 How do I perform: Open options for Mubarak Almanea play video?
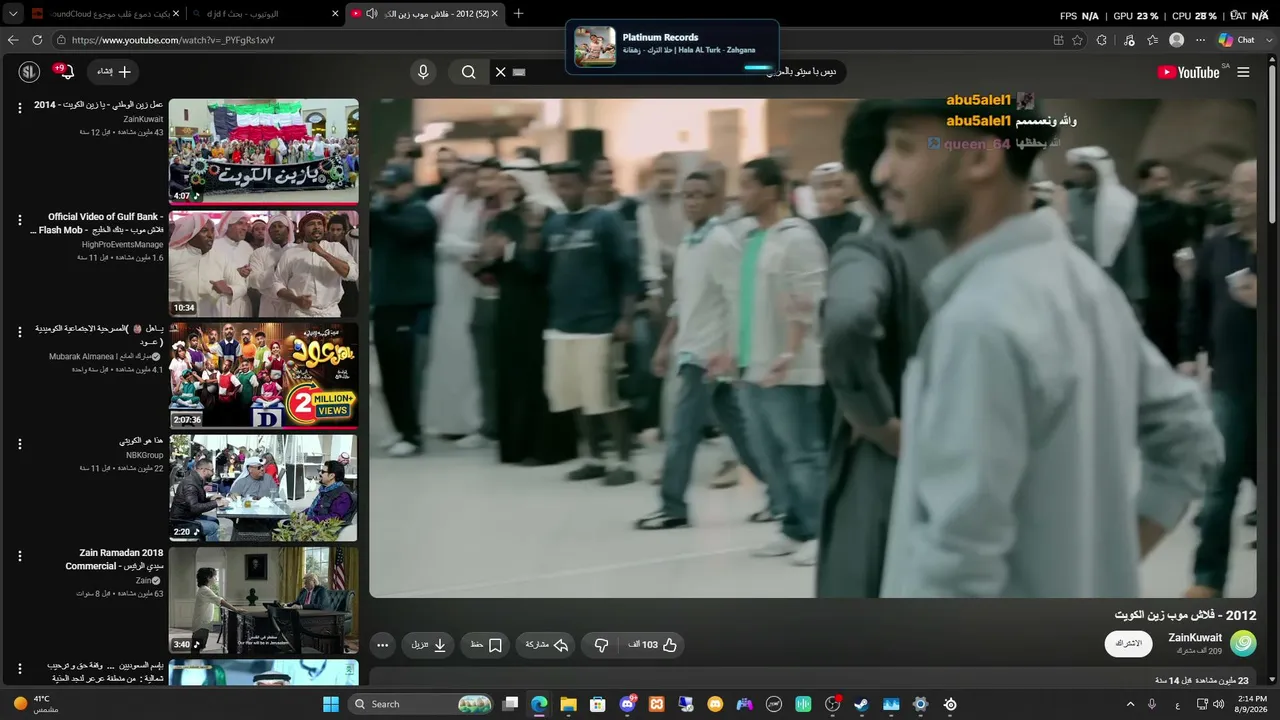pyautogui.click(x=19, y=332)
